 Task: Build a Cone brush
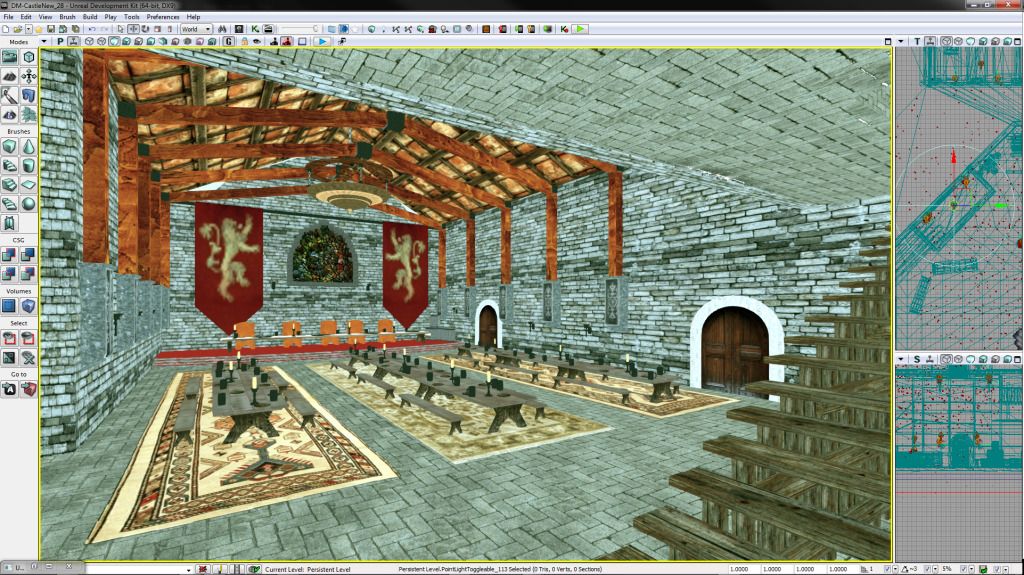29,146
